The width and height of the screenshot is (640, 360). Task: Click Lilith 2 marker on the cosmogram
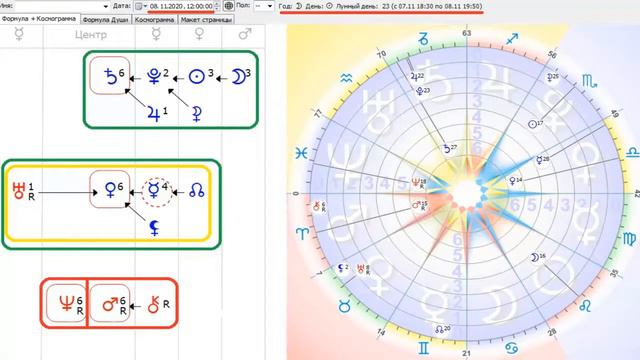point(343,268)
